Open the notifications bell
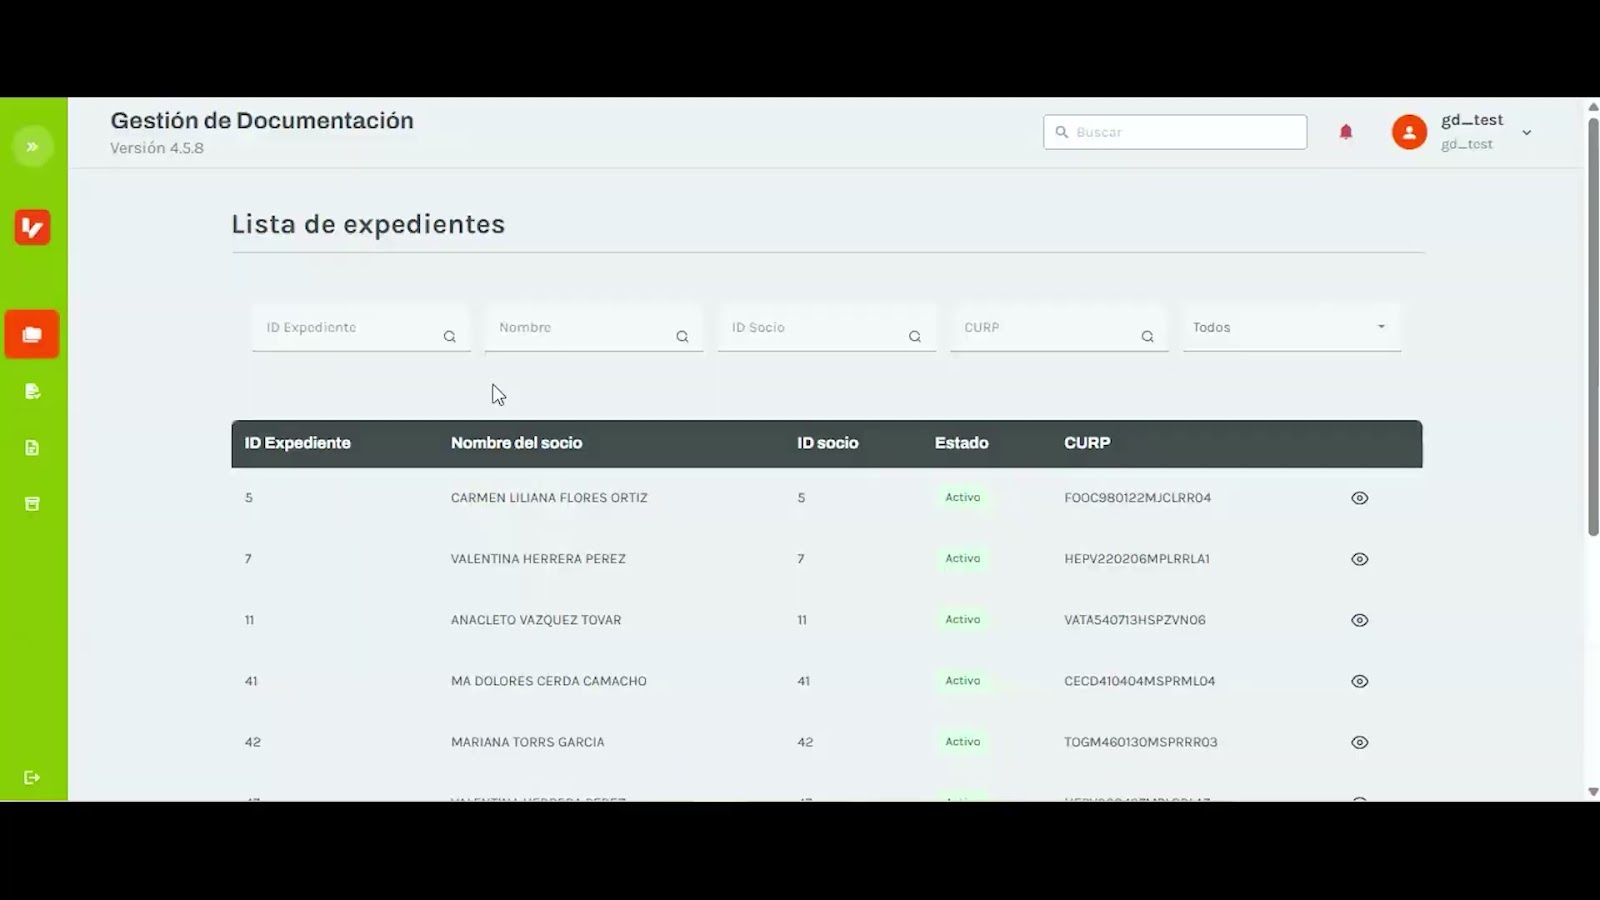 tap(1346, 132)
